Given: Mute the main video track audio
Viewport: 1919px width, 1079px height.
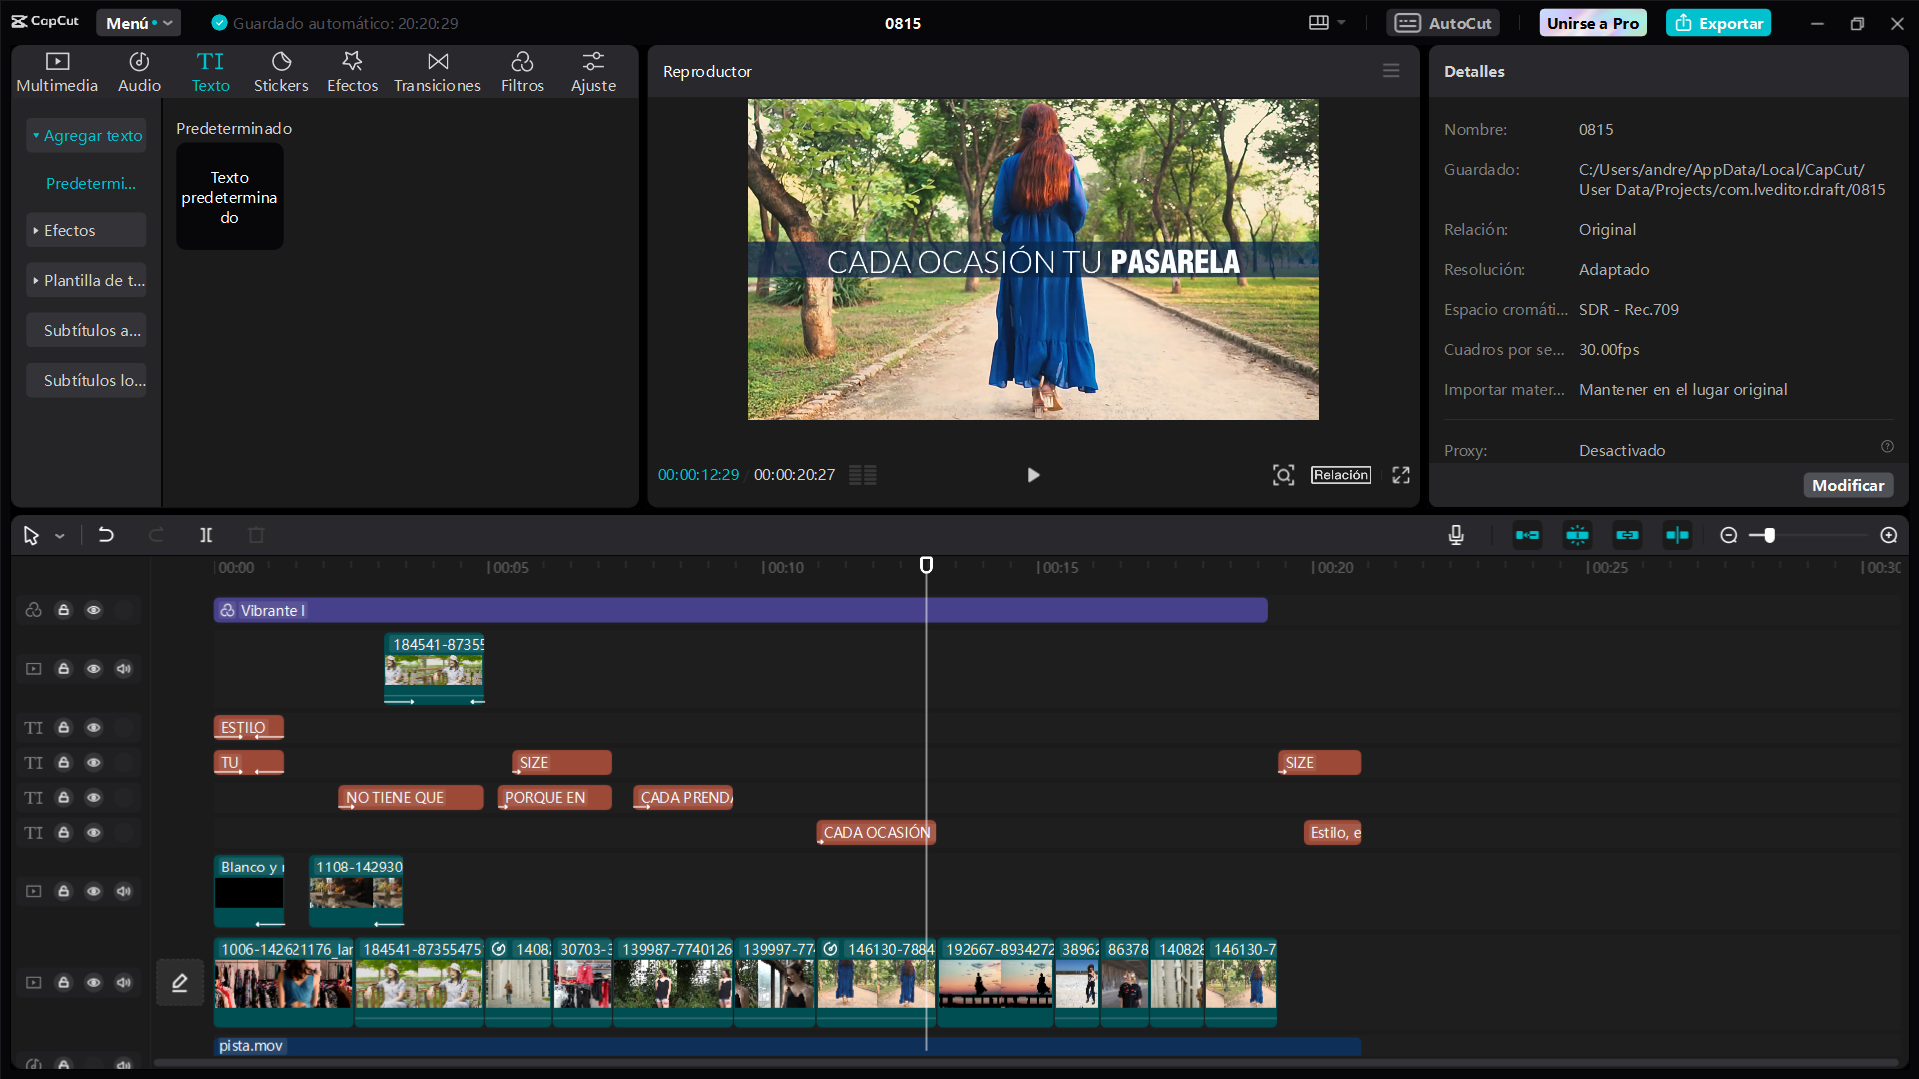Looking at the screenshot, I should [x=124, y=983].
